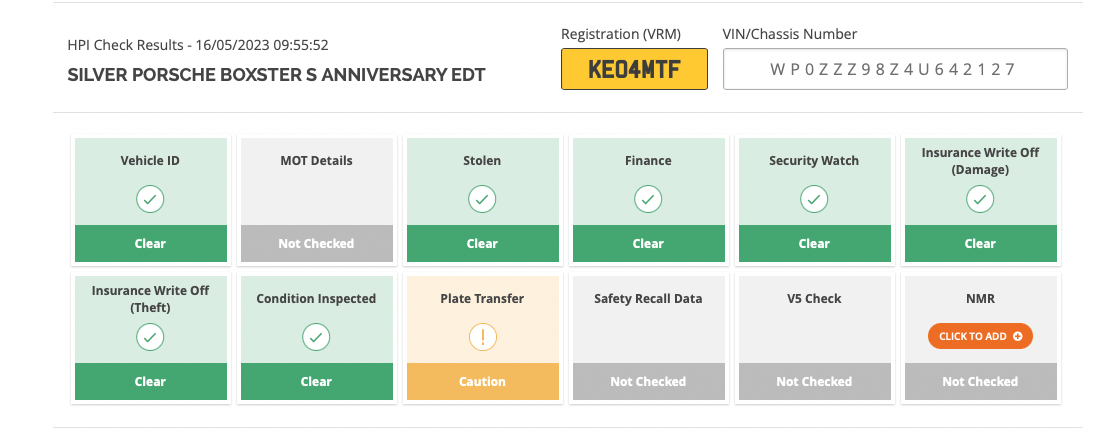Click the Insurance Write Off (Damage) 'Clear' bar
The width and height of the screenshot is (1119, 437).
point(980,243)
